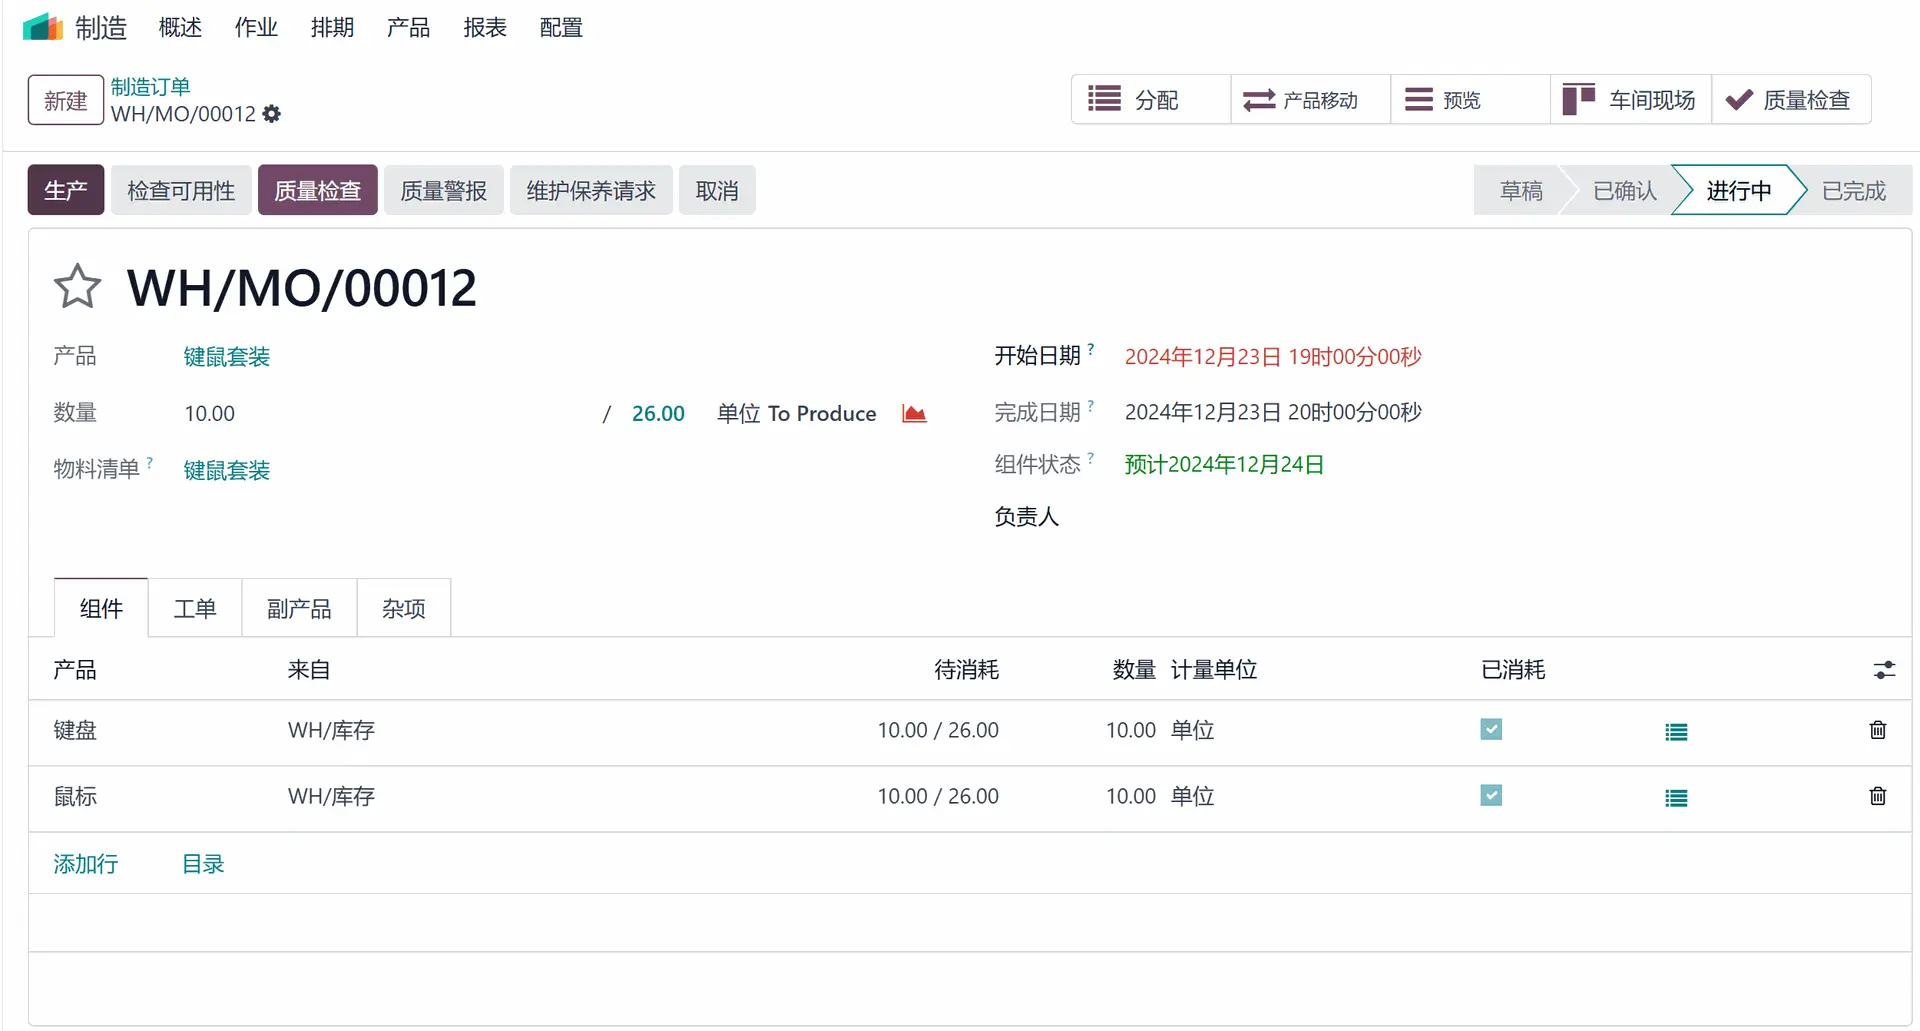Click the 10.00 quantity cell in 鼠标 row
The height and width of the screenshot is (1031, 1920).
tap(1131, 796)
